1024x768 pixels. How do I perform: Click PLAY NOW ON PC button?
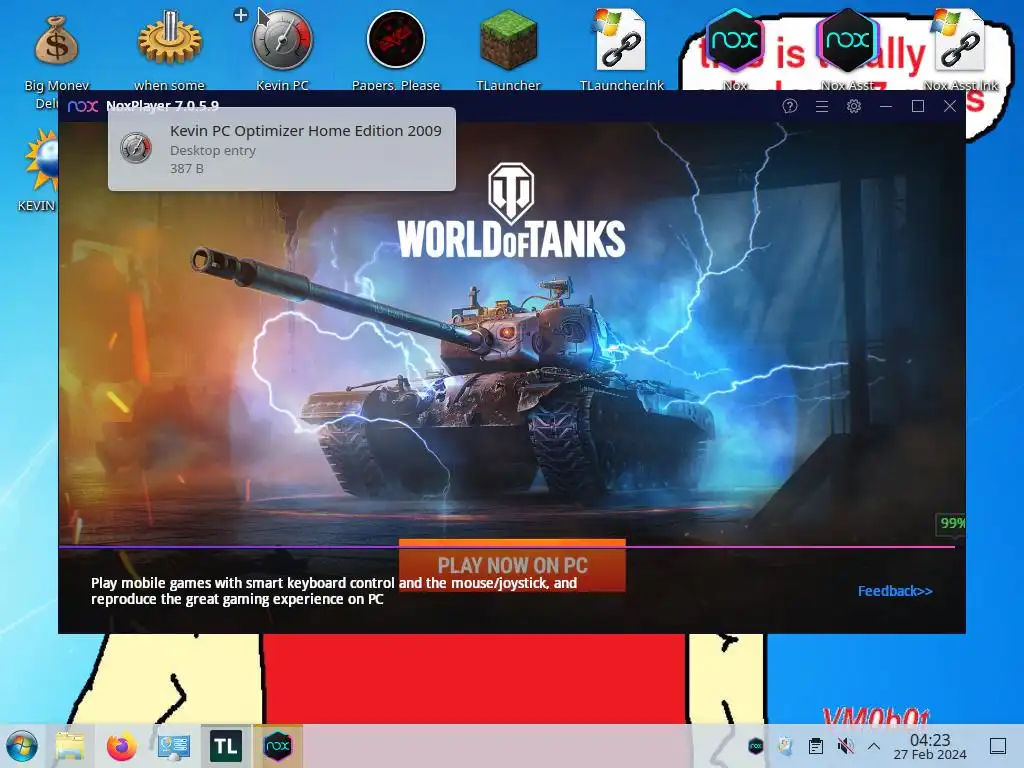pos(512,566)
